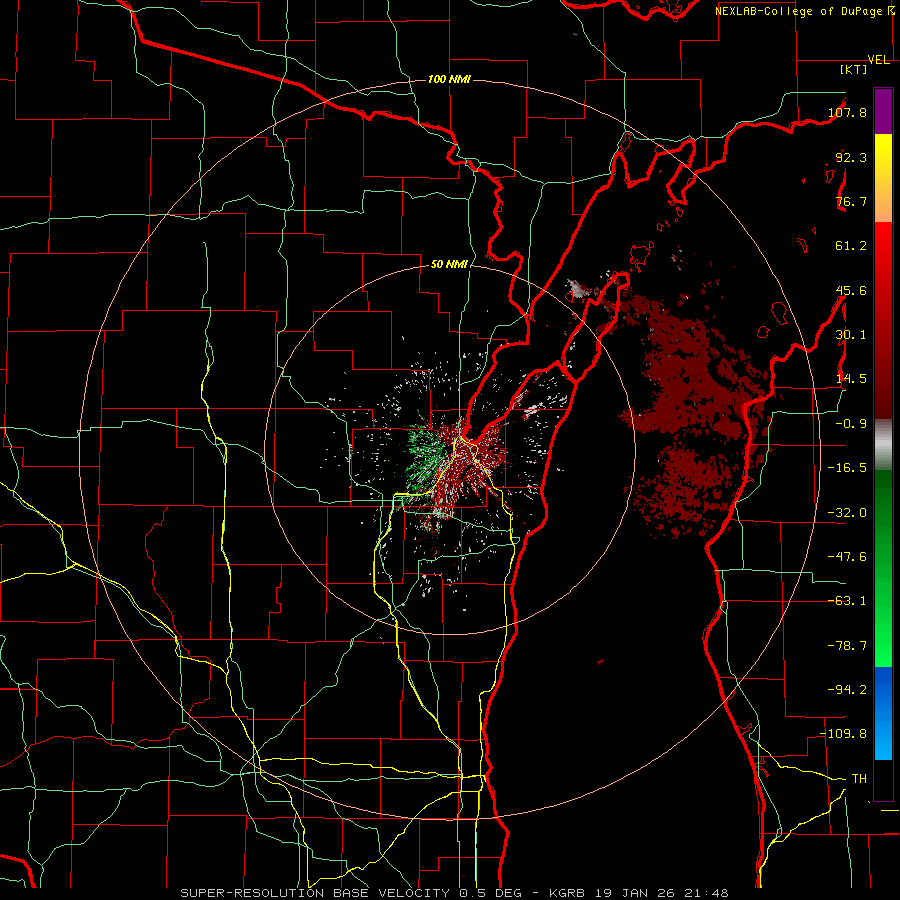Click the purple segment of velocity color bar

(x=883, y=111)
